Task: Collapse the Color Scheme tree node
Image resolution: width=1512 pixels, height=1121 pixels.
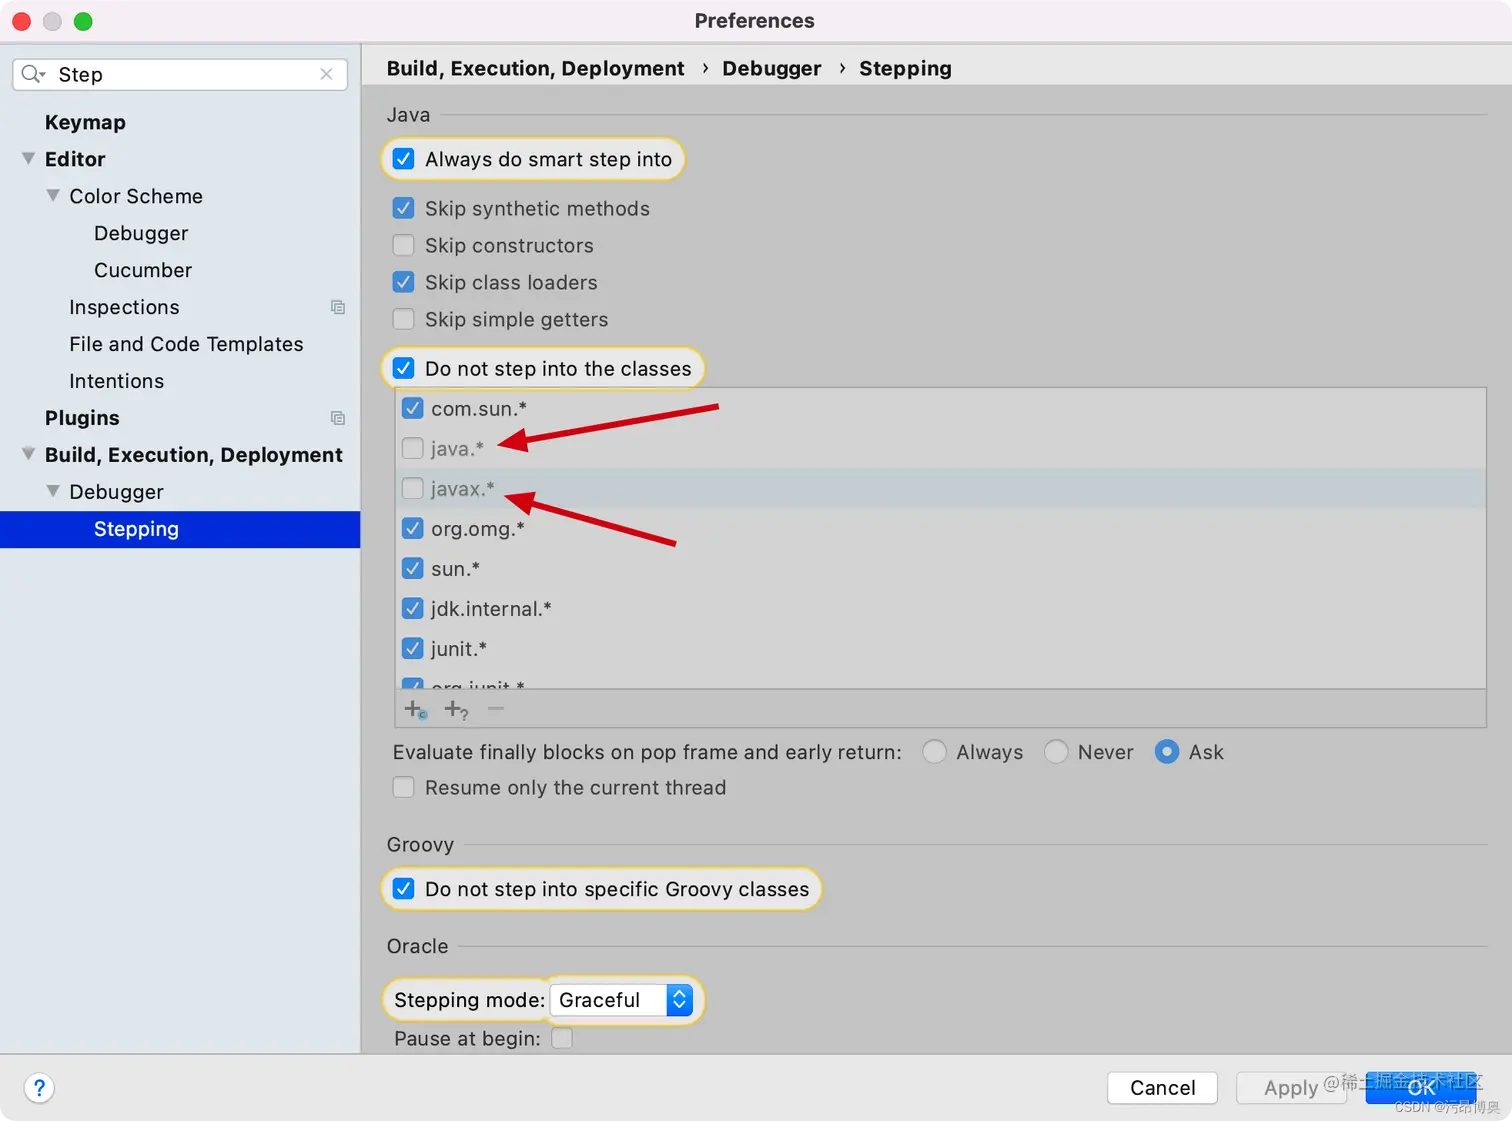Action: (53, 196)
